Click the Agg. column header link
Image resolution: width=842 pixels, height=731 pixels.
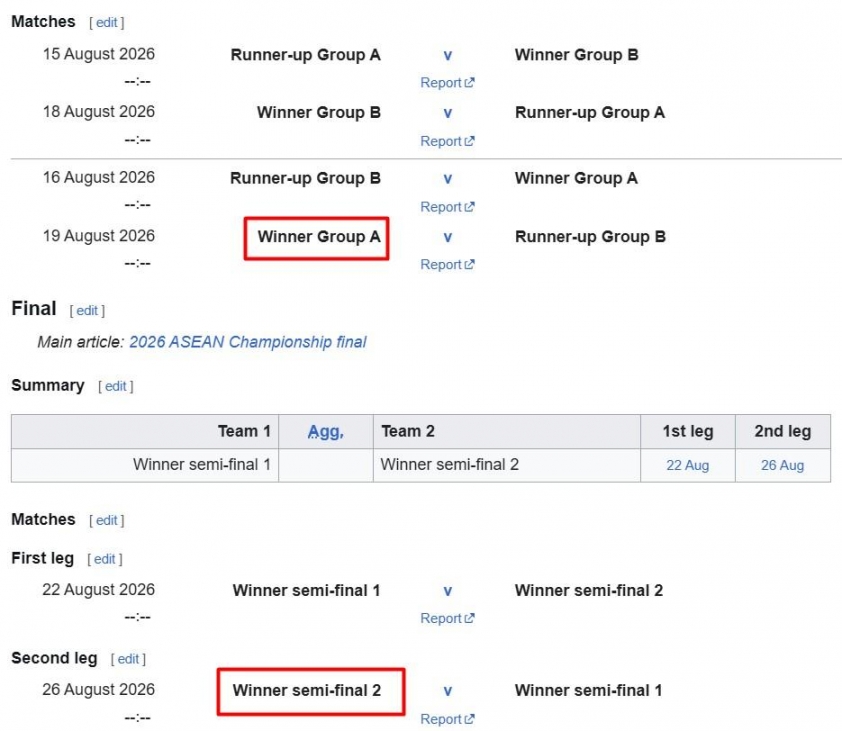325,431
